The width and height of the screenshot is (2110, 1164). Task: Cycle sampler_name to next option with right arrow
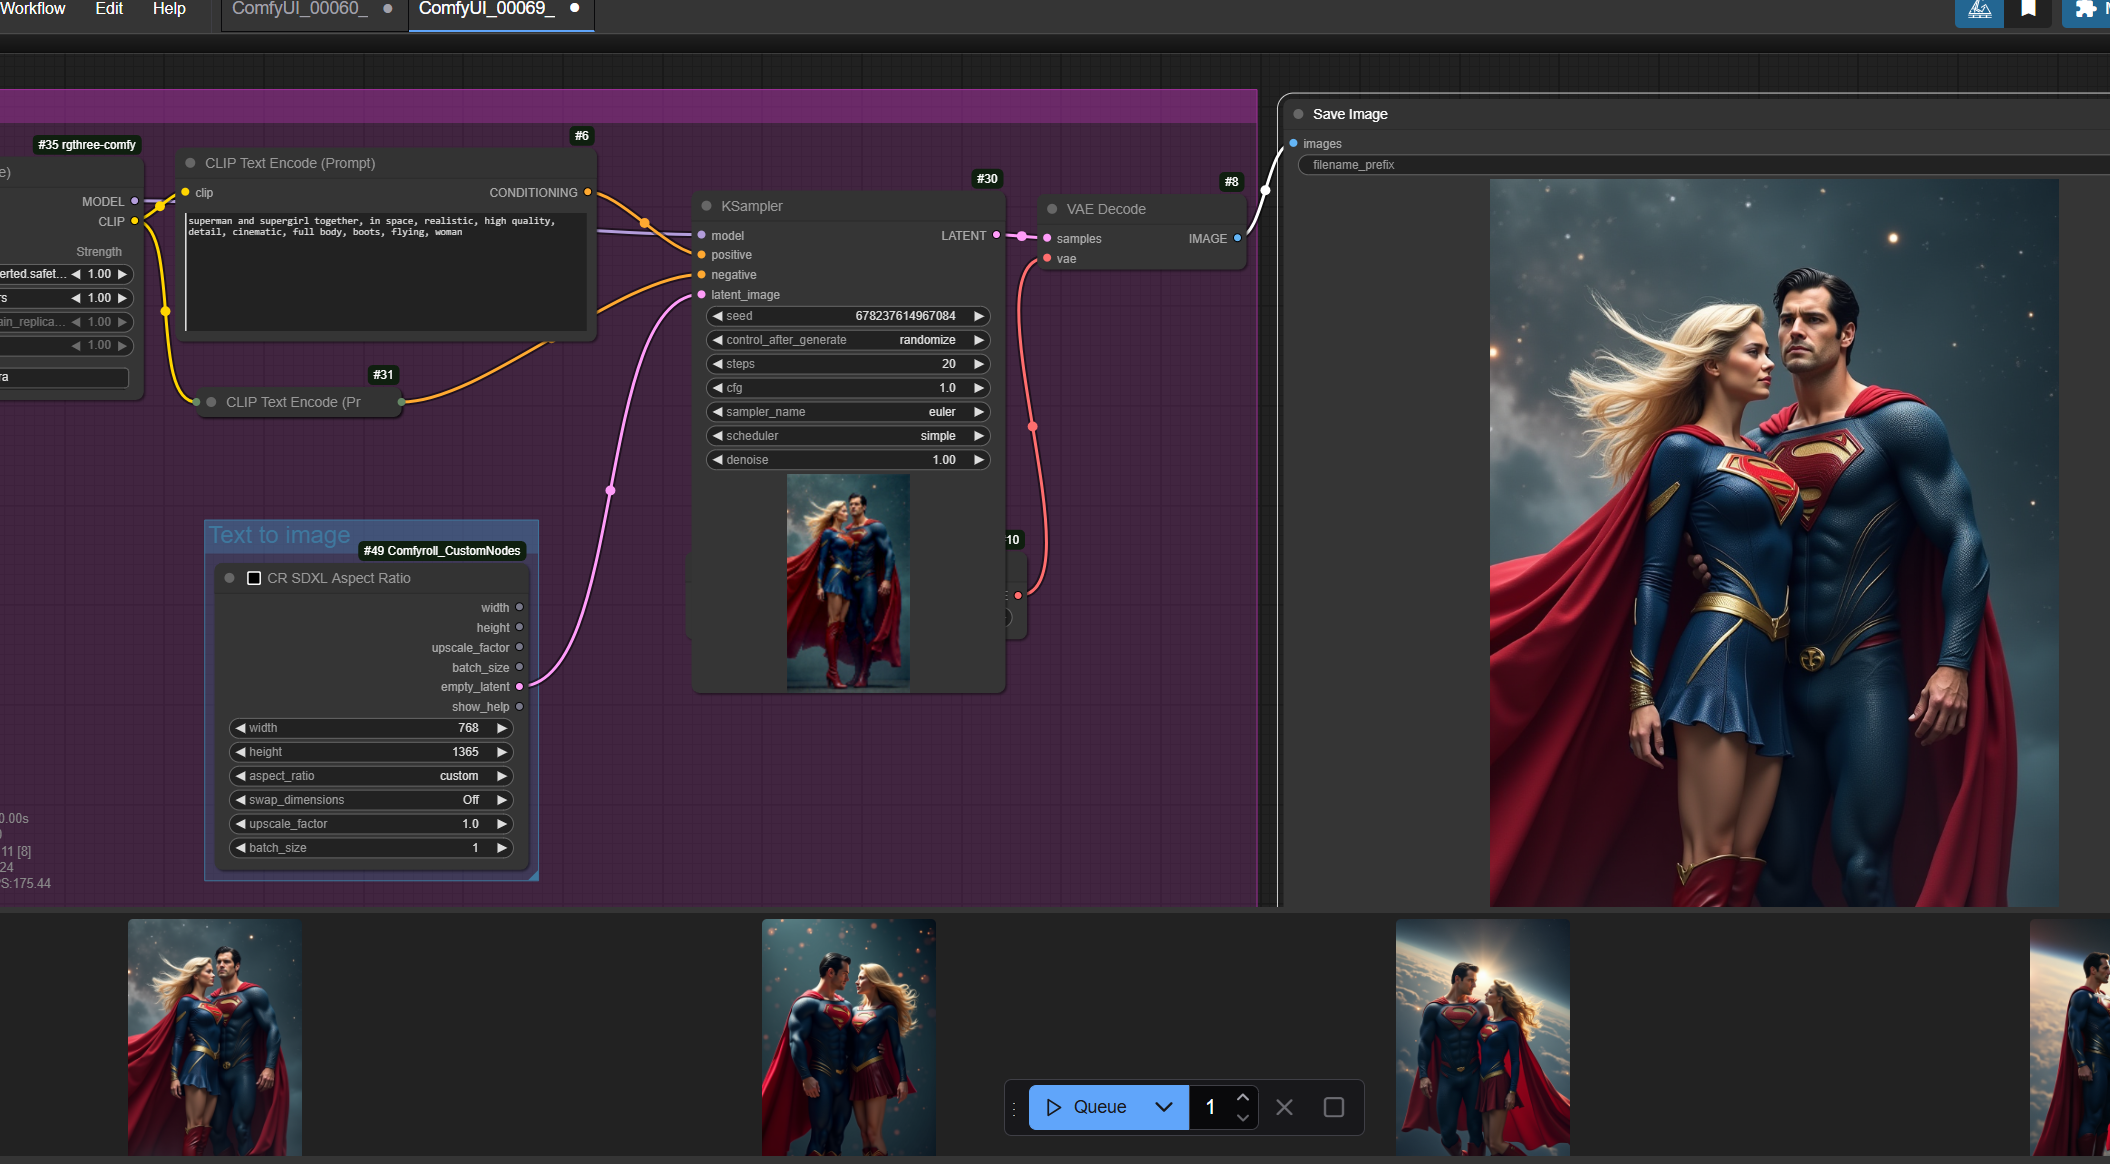pos(979,412)
